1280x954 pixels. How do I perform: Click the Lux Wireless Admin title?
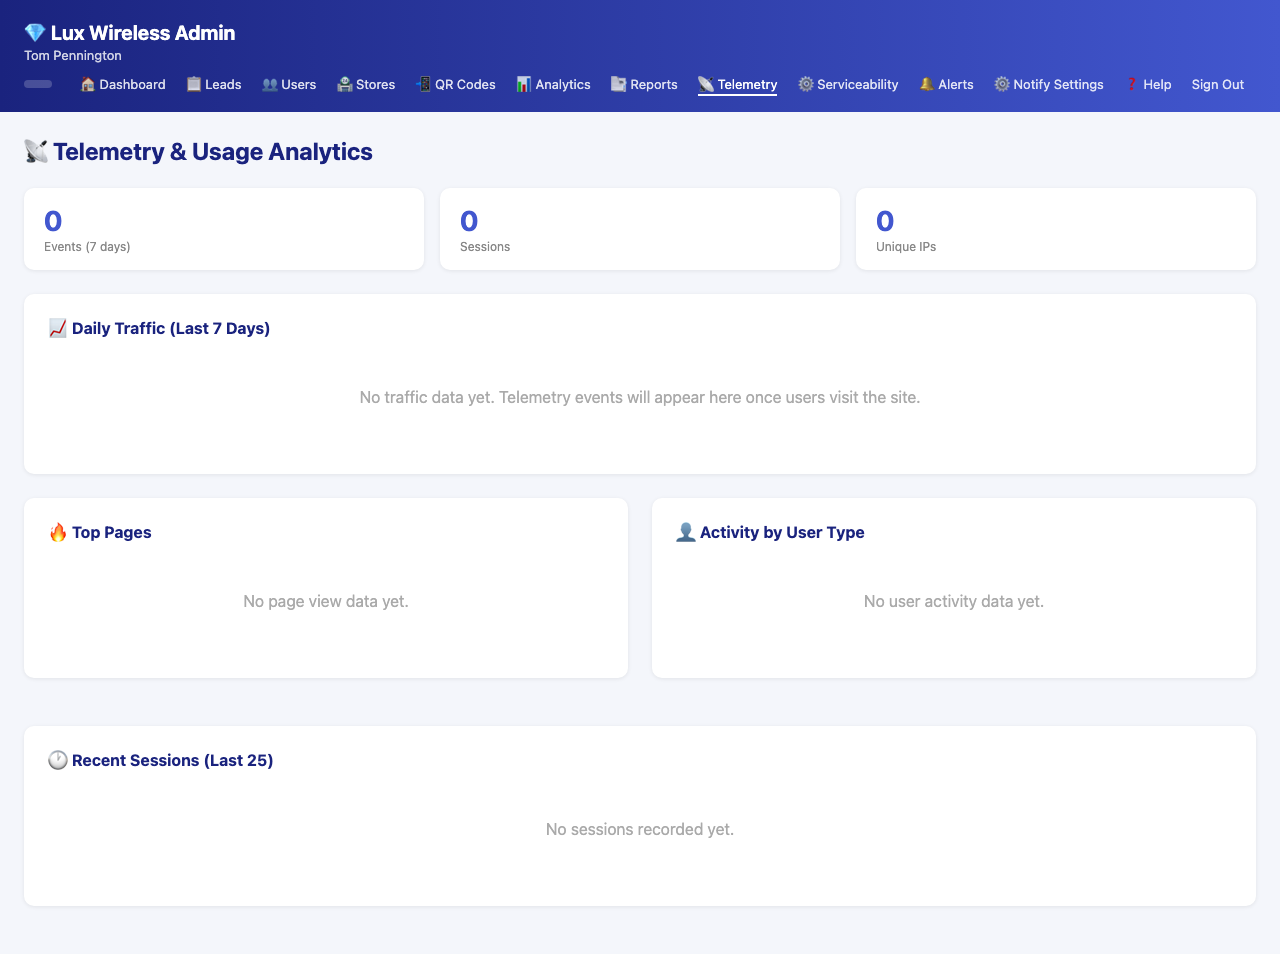(x=143, y=33)
